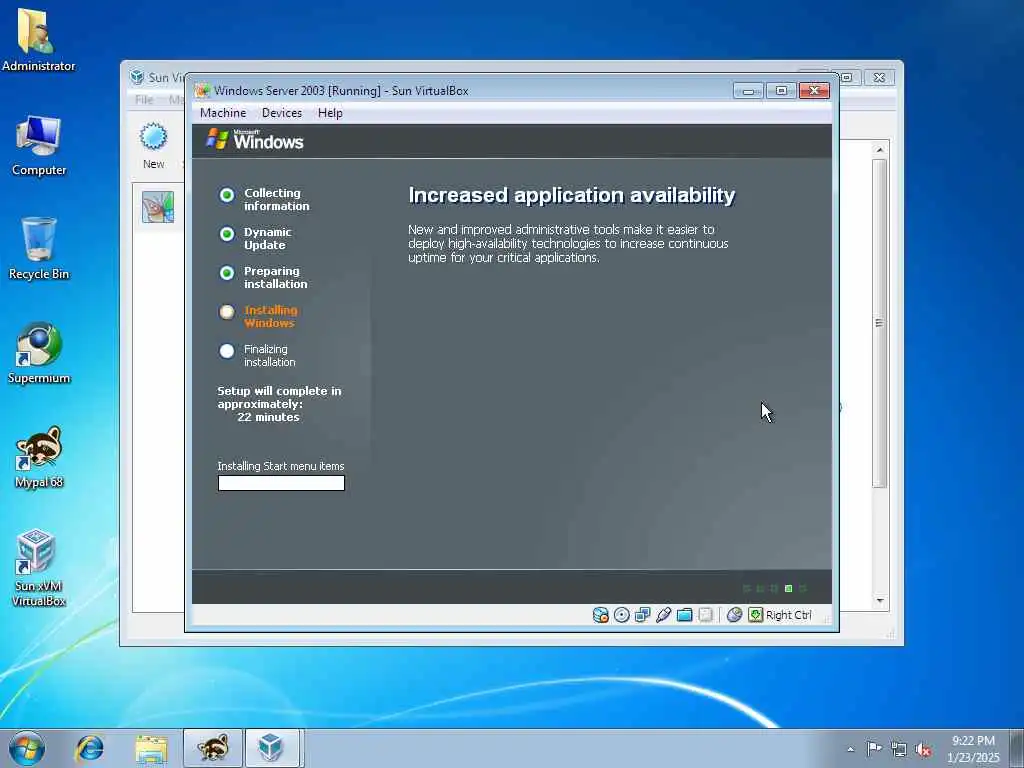Click the green progress dots indicator
Screen dimensions: 1024x768
[x=775, y=588]
